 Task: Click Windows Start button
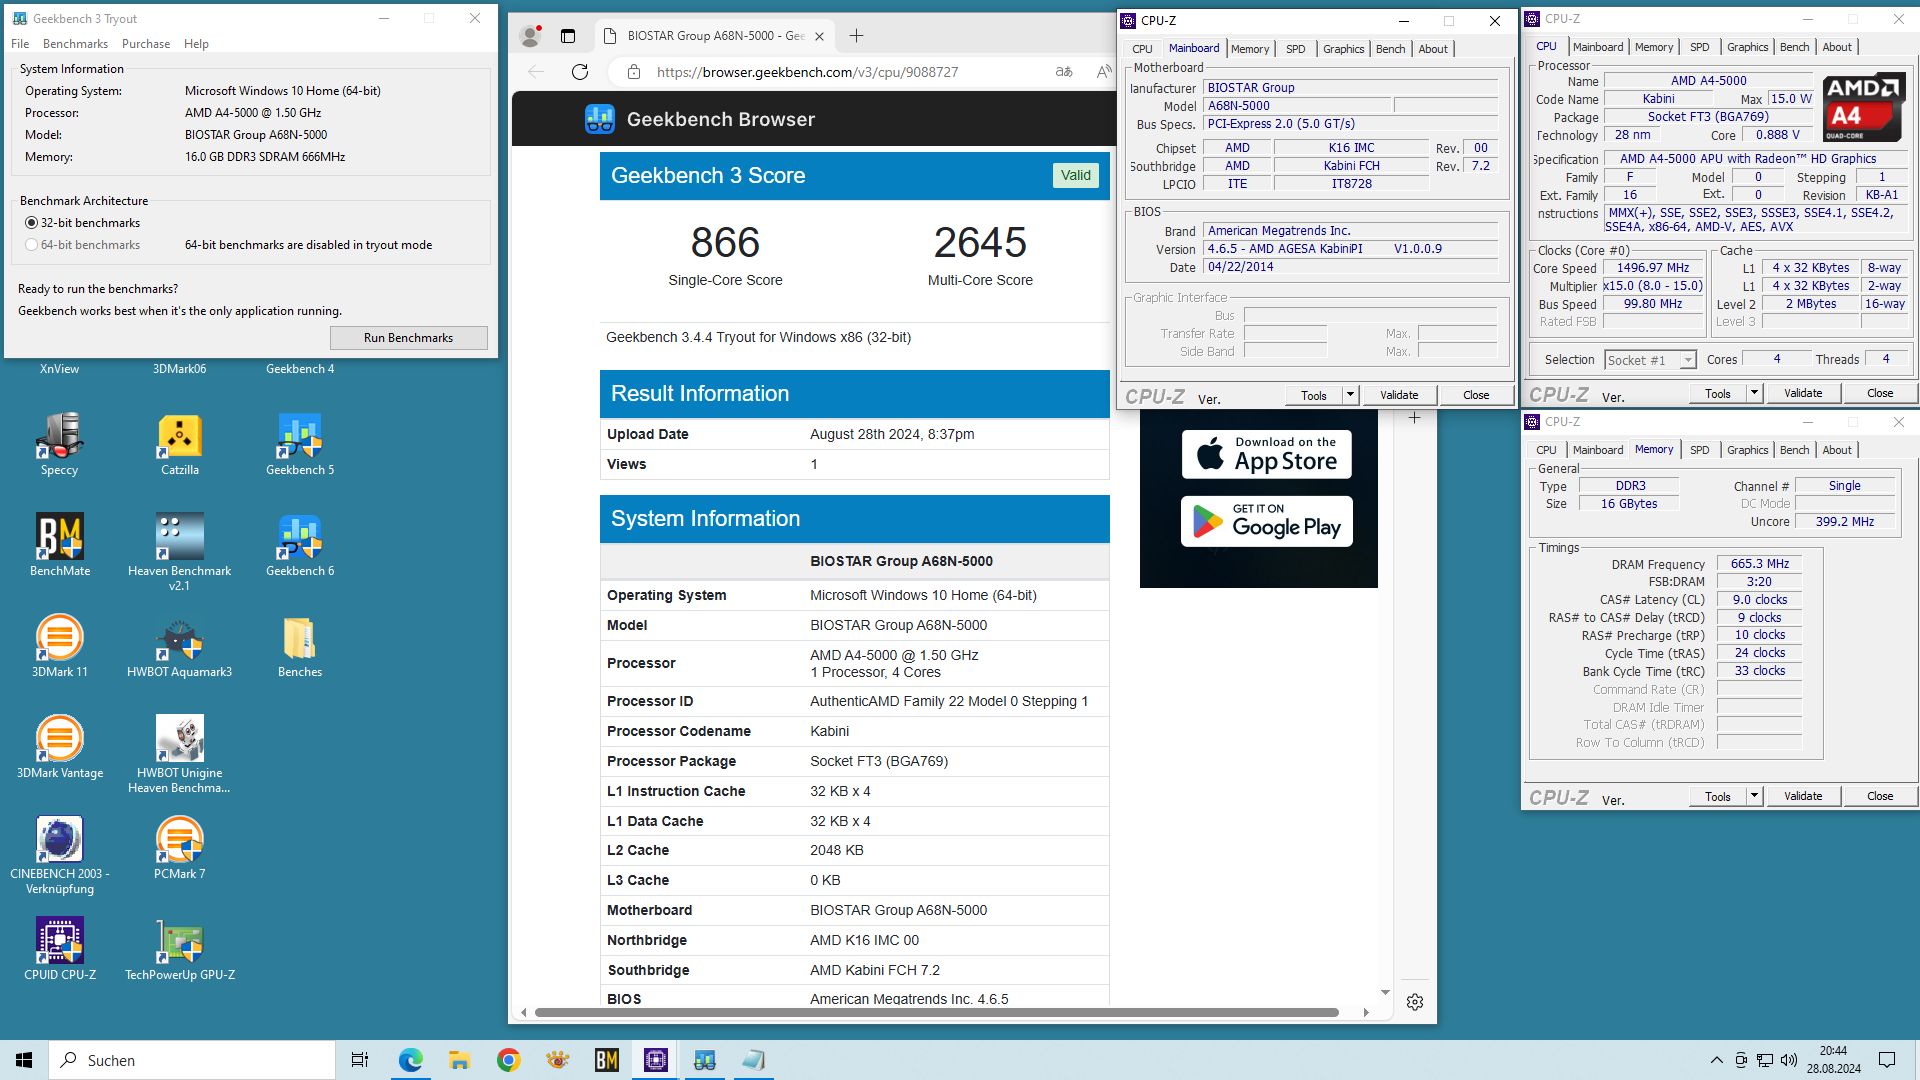point(24,1060)
